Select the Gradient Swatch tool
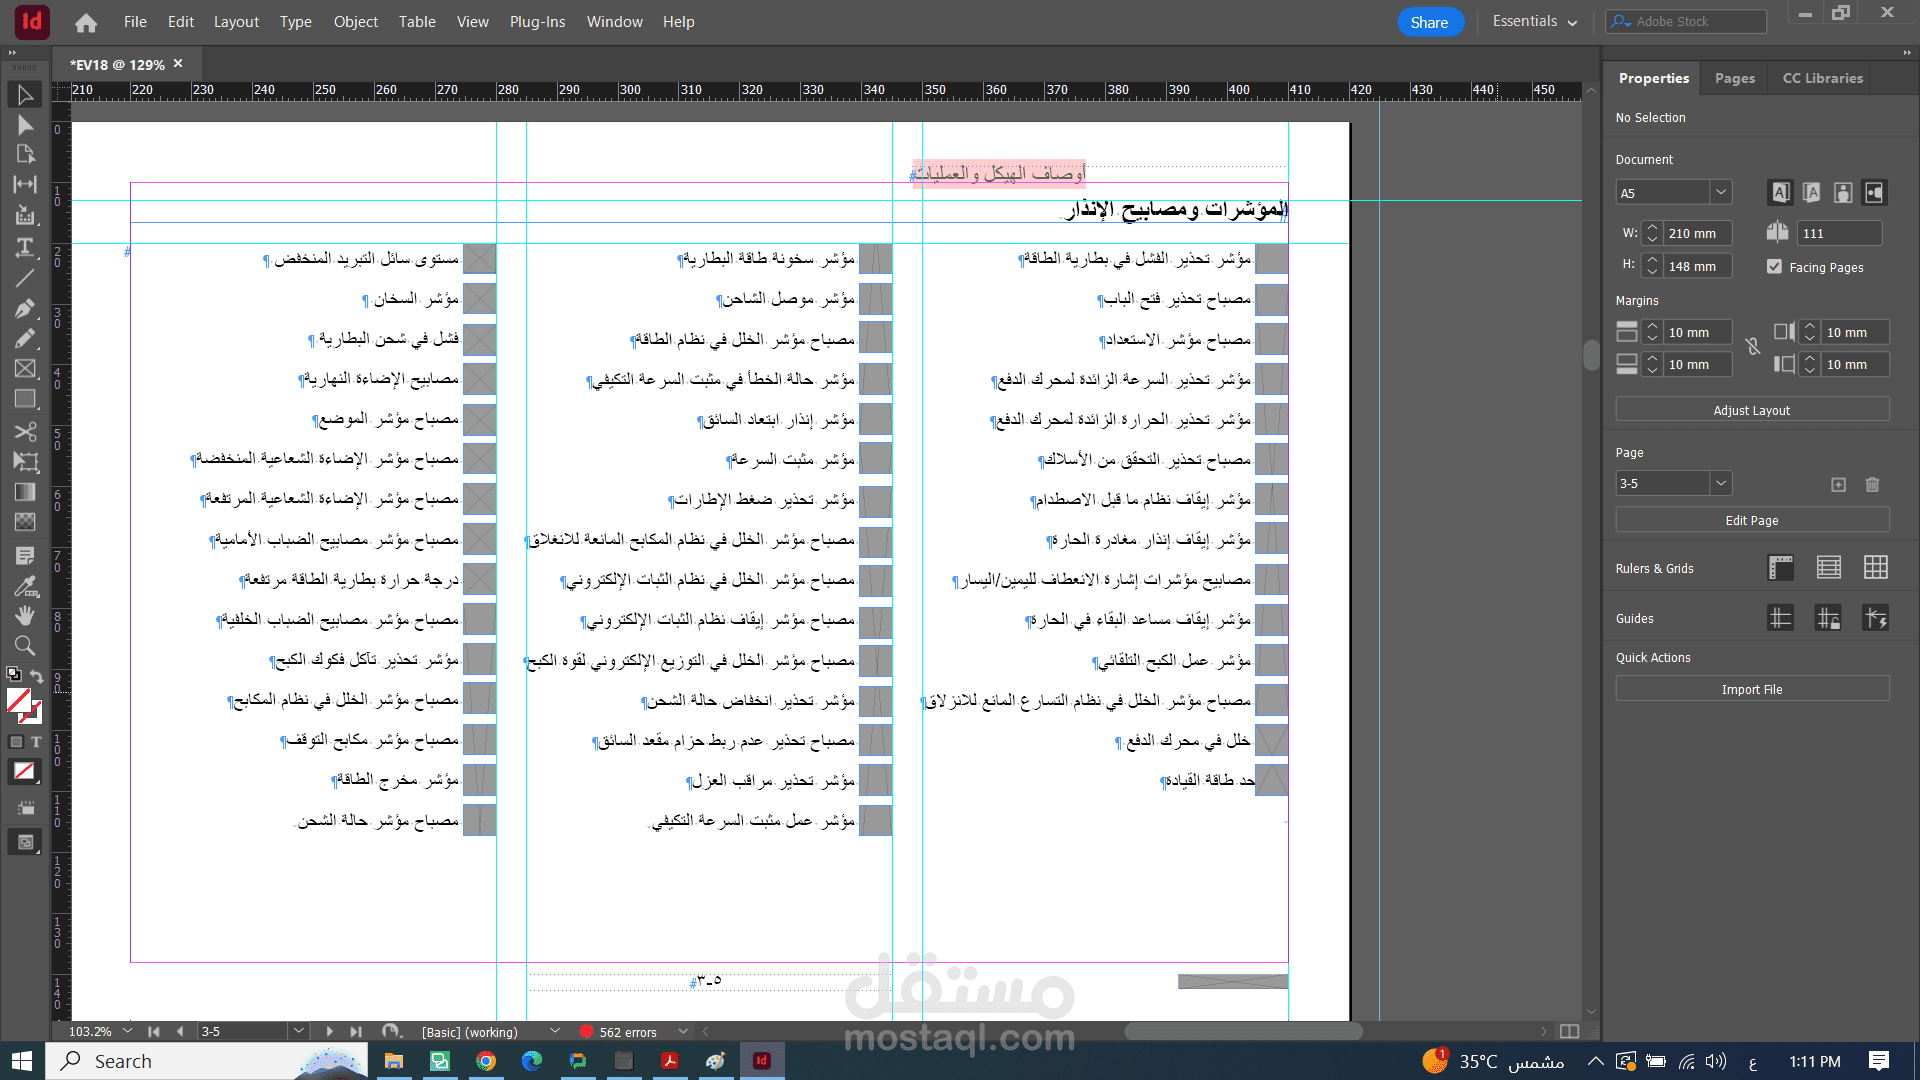Image resolution: width=1920 pixels, height=1080 pixels. [x=25, y=491]
